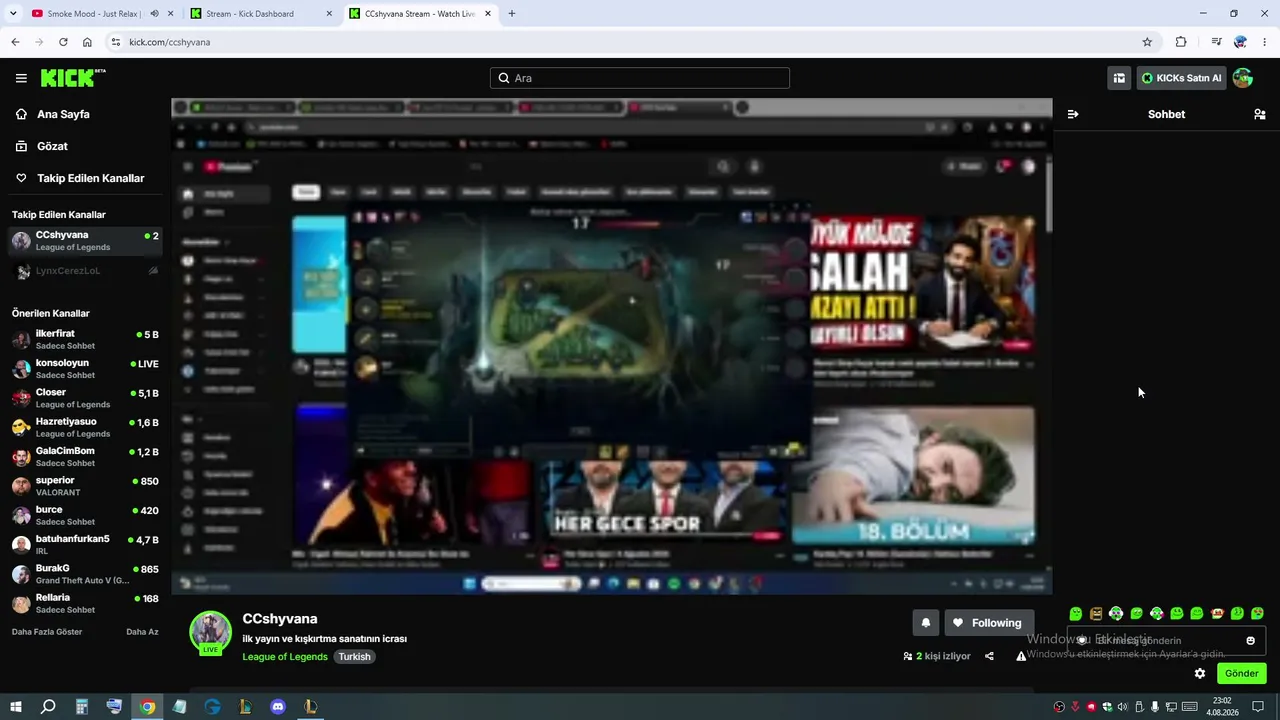Open recommended channel GalaCimBom

coord(85,457)
